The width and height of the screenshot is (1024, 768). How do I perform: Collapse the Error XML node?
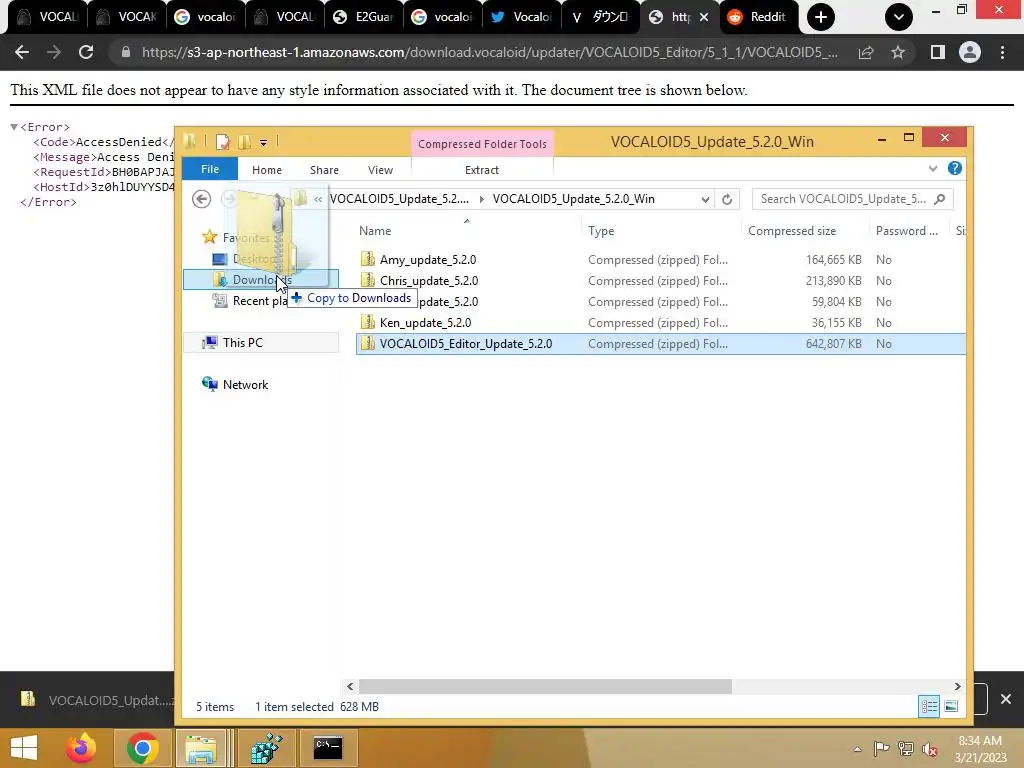click(x=14, y=127)
